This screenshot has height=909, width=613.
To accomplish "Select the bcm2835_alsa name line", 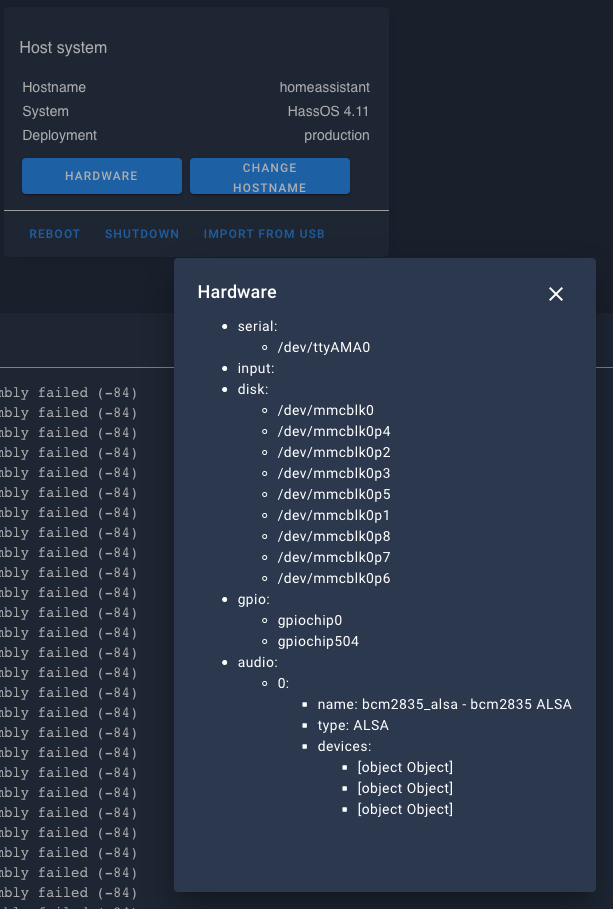I will tap(444, 704).
